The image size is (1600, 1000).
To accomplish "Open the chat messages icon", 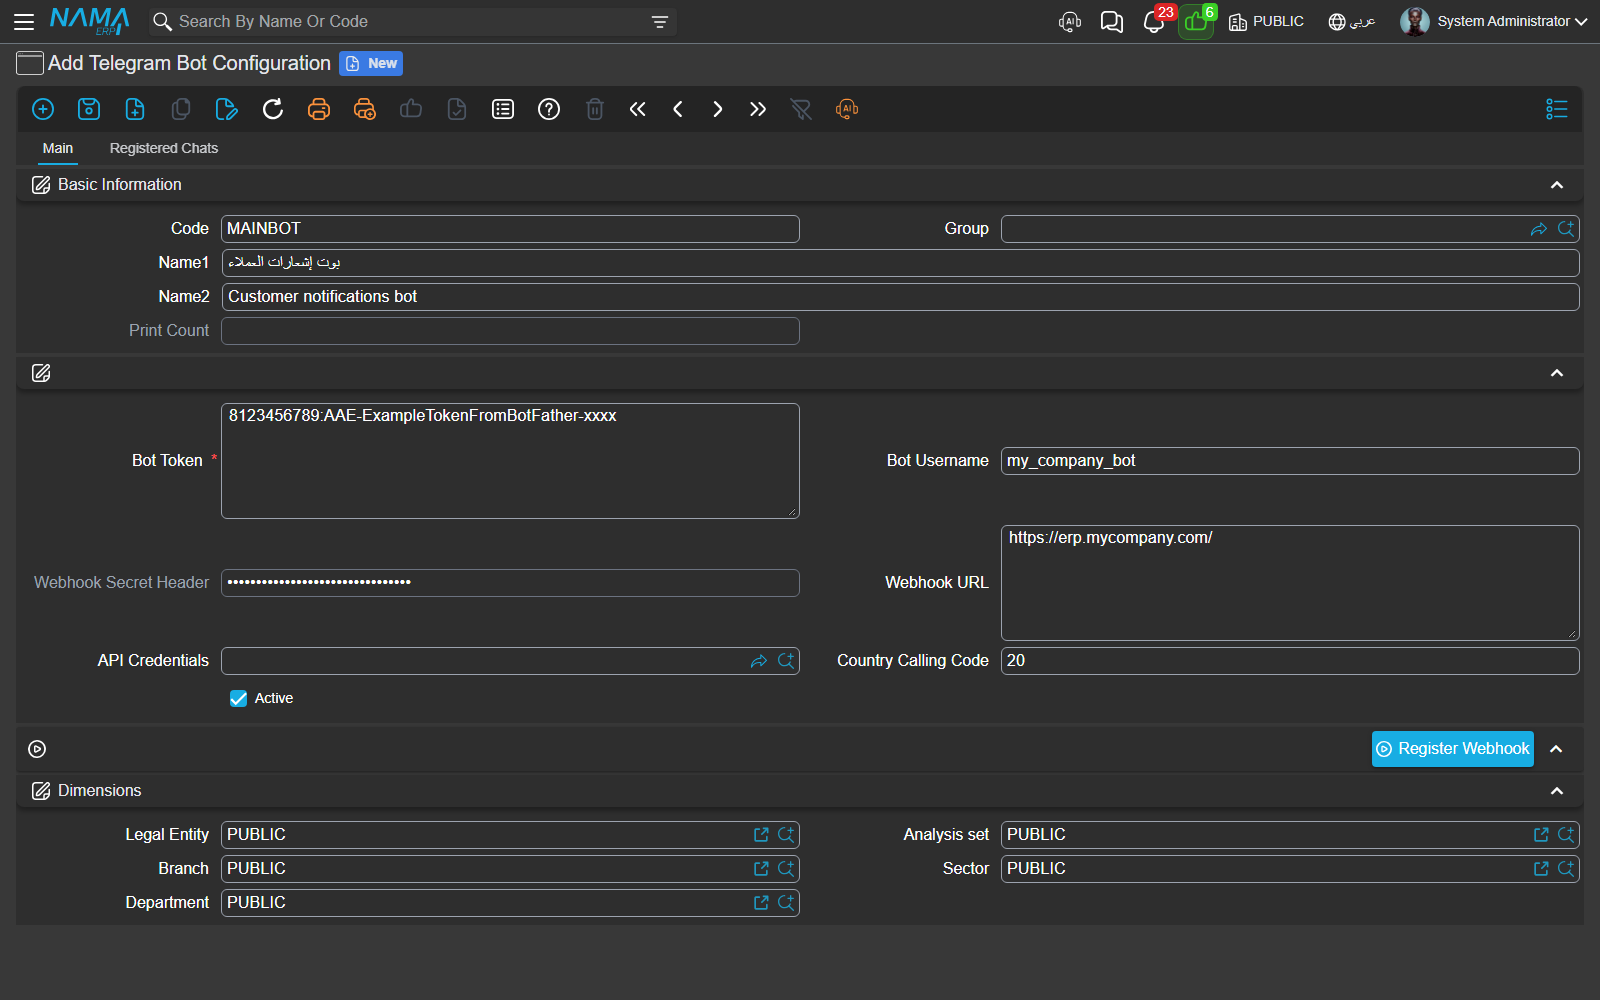I will [x=1111, y=21].
